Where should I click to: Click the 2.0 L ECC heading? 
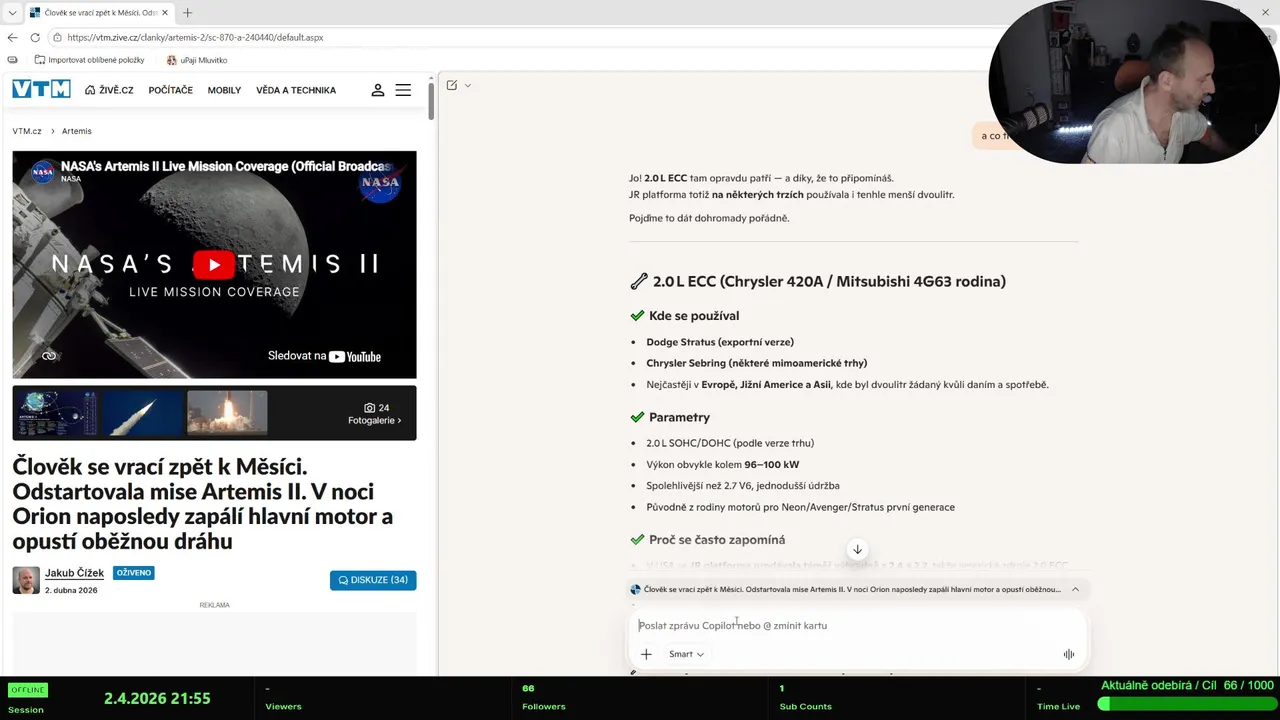829,281
